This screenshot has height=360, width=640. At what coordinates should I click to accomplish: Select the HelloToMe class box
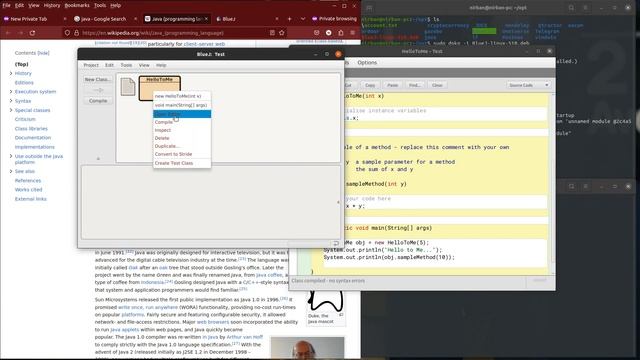[x=160, y=88]
